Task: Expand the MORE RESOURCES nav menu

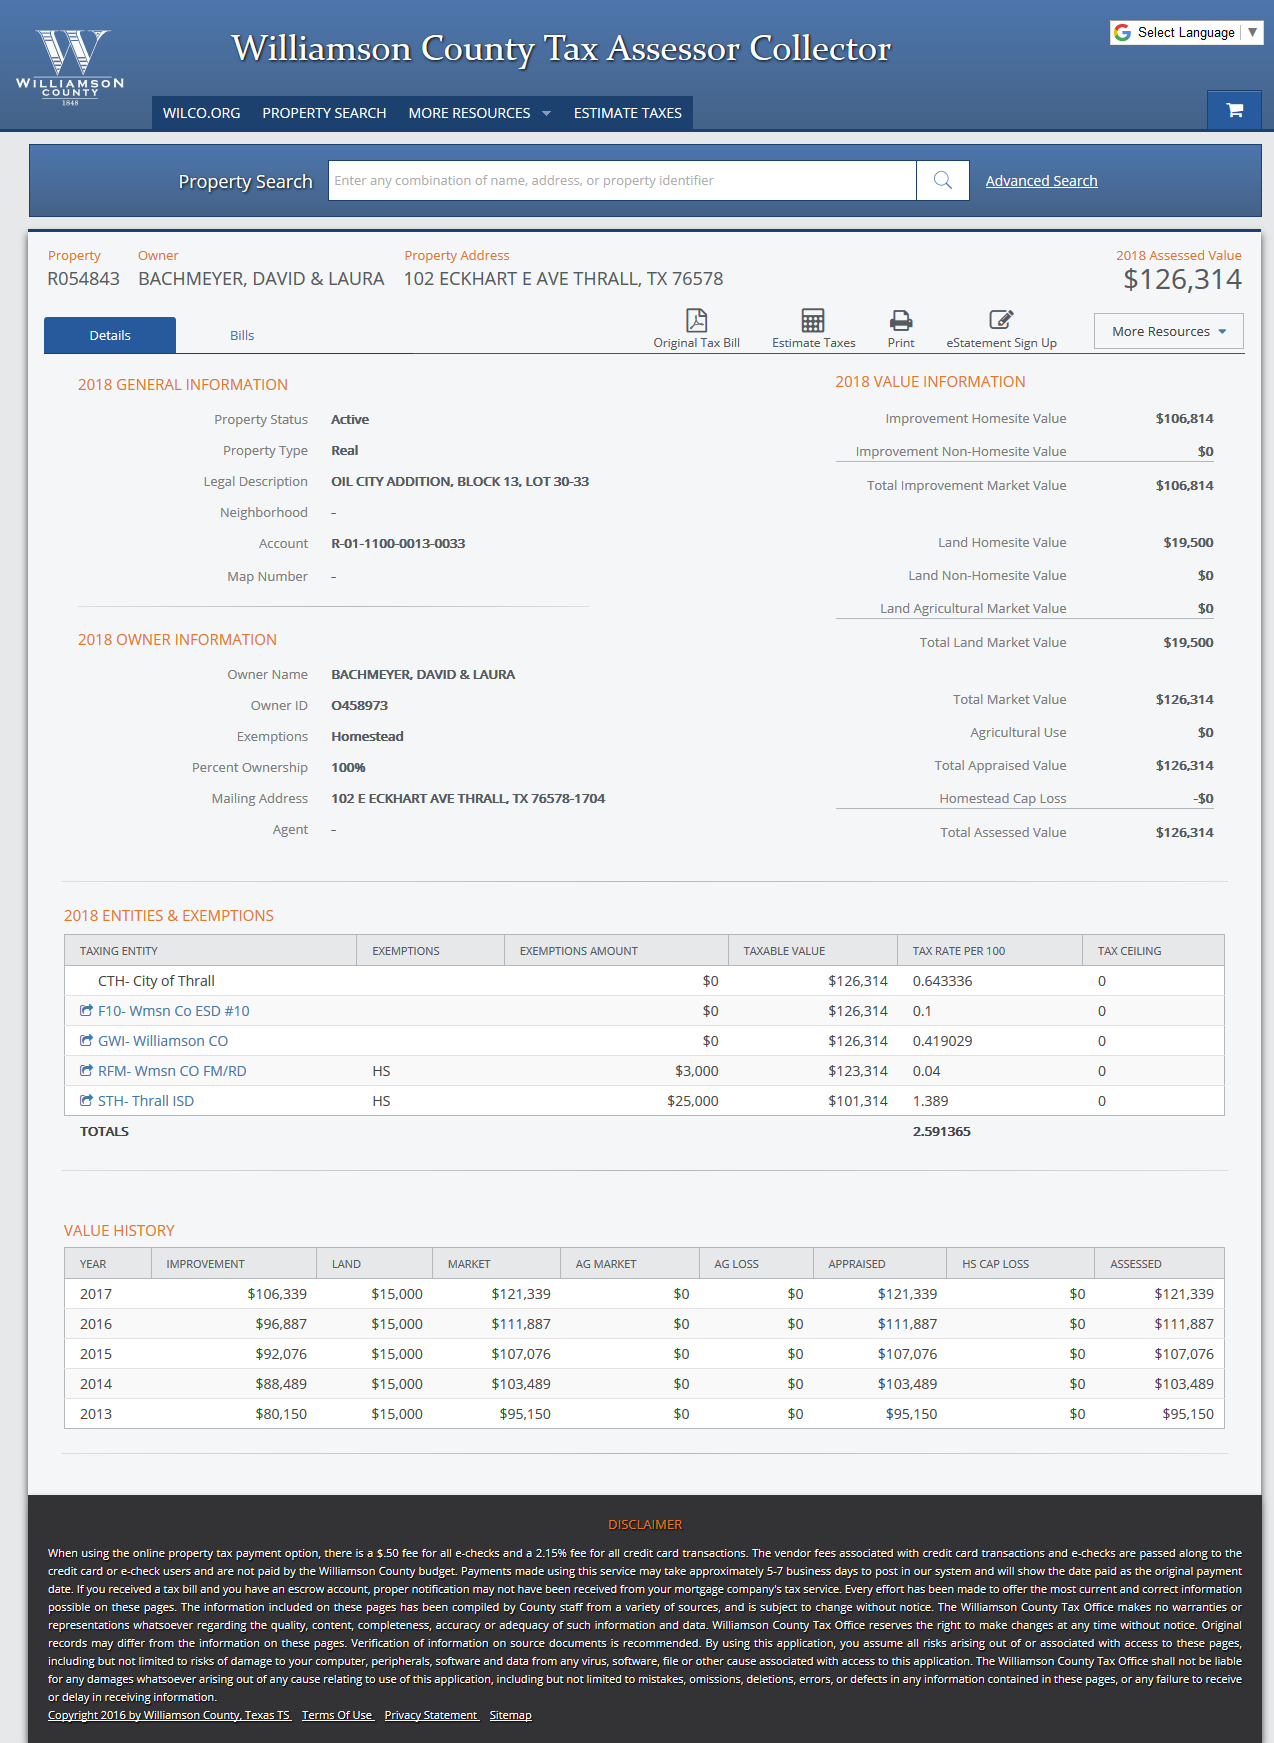Action: (480, 113)
